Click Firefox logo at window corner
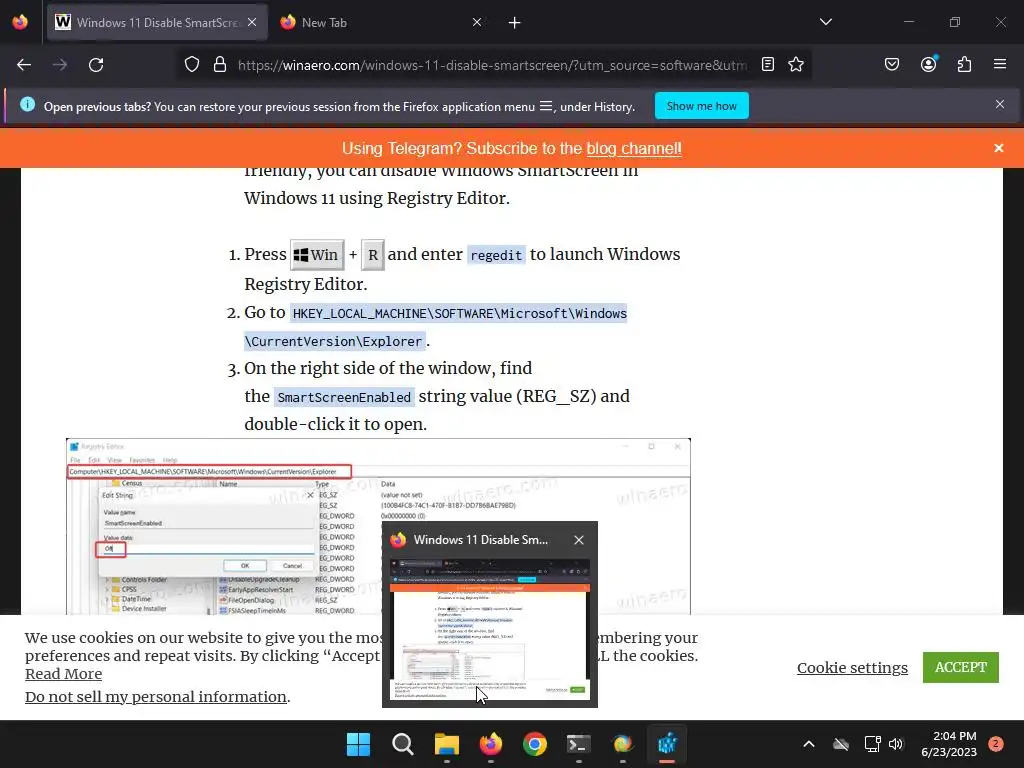The width and height of the screenshot is (1024, 768). [20, 22]
